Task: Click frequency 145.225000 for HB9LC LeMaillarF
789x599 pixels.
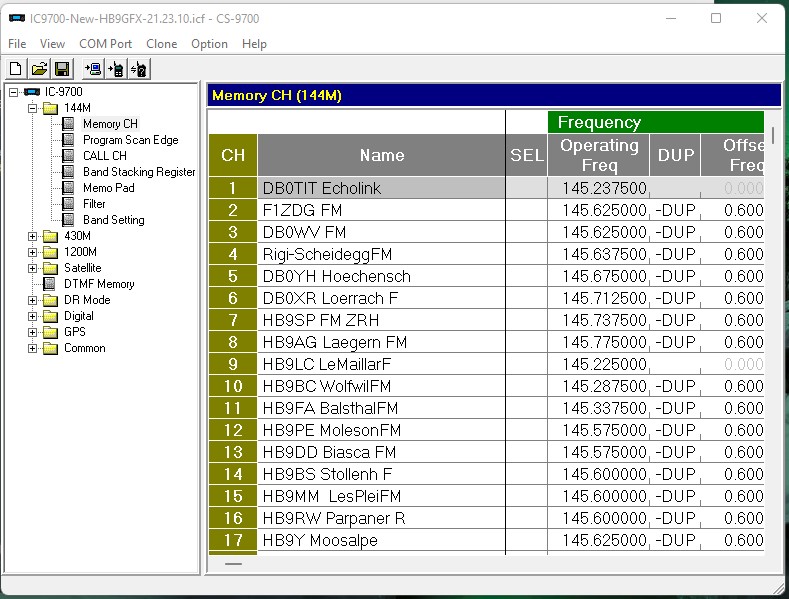Action: pyautogui.click(x=599, y=364)
